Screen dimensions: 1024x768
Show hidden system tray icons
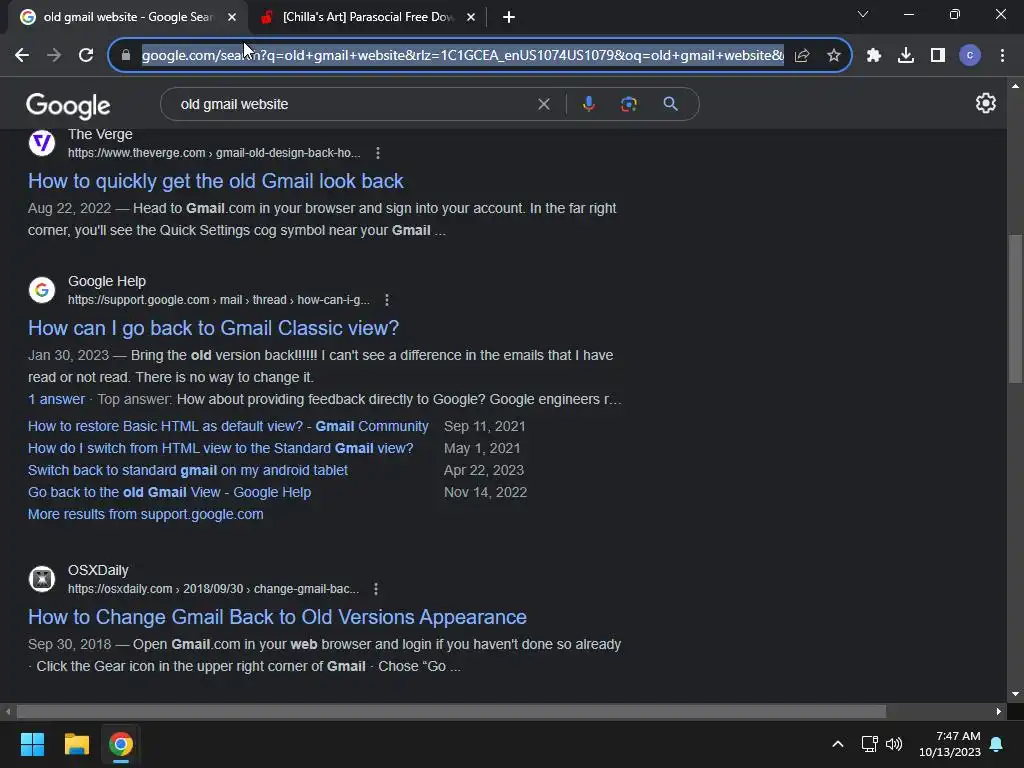pos(838,744)
